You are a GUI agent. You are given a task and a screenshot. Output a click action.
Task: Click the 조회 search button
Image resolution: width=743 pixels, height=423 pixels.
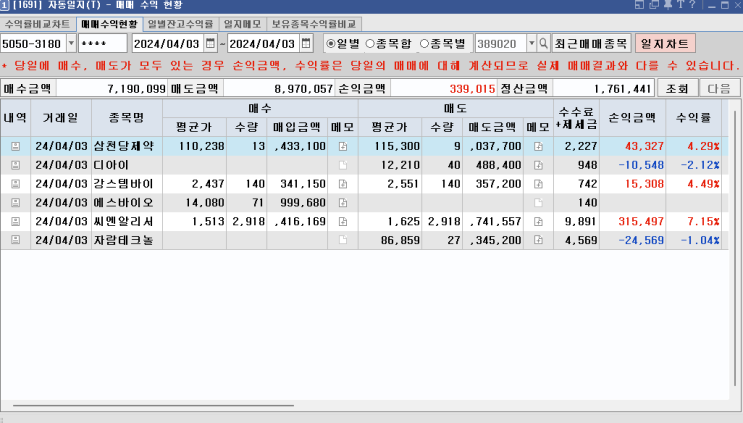[677, 89]
